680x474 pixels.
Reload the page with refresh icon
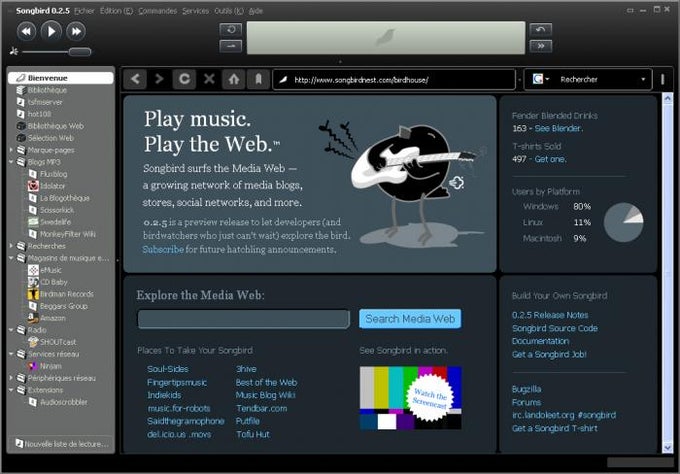pyautogui.click(x=184, y=79)
